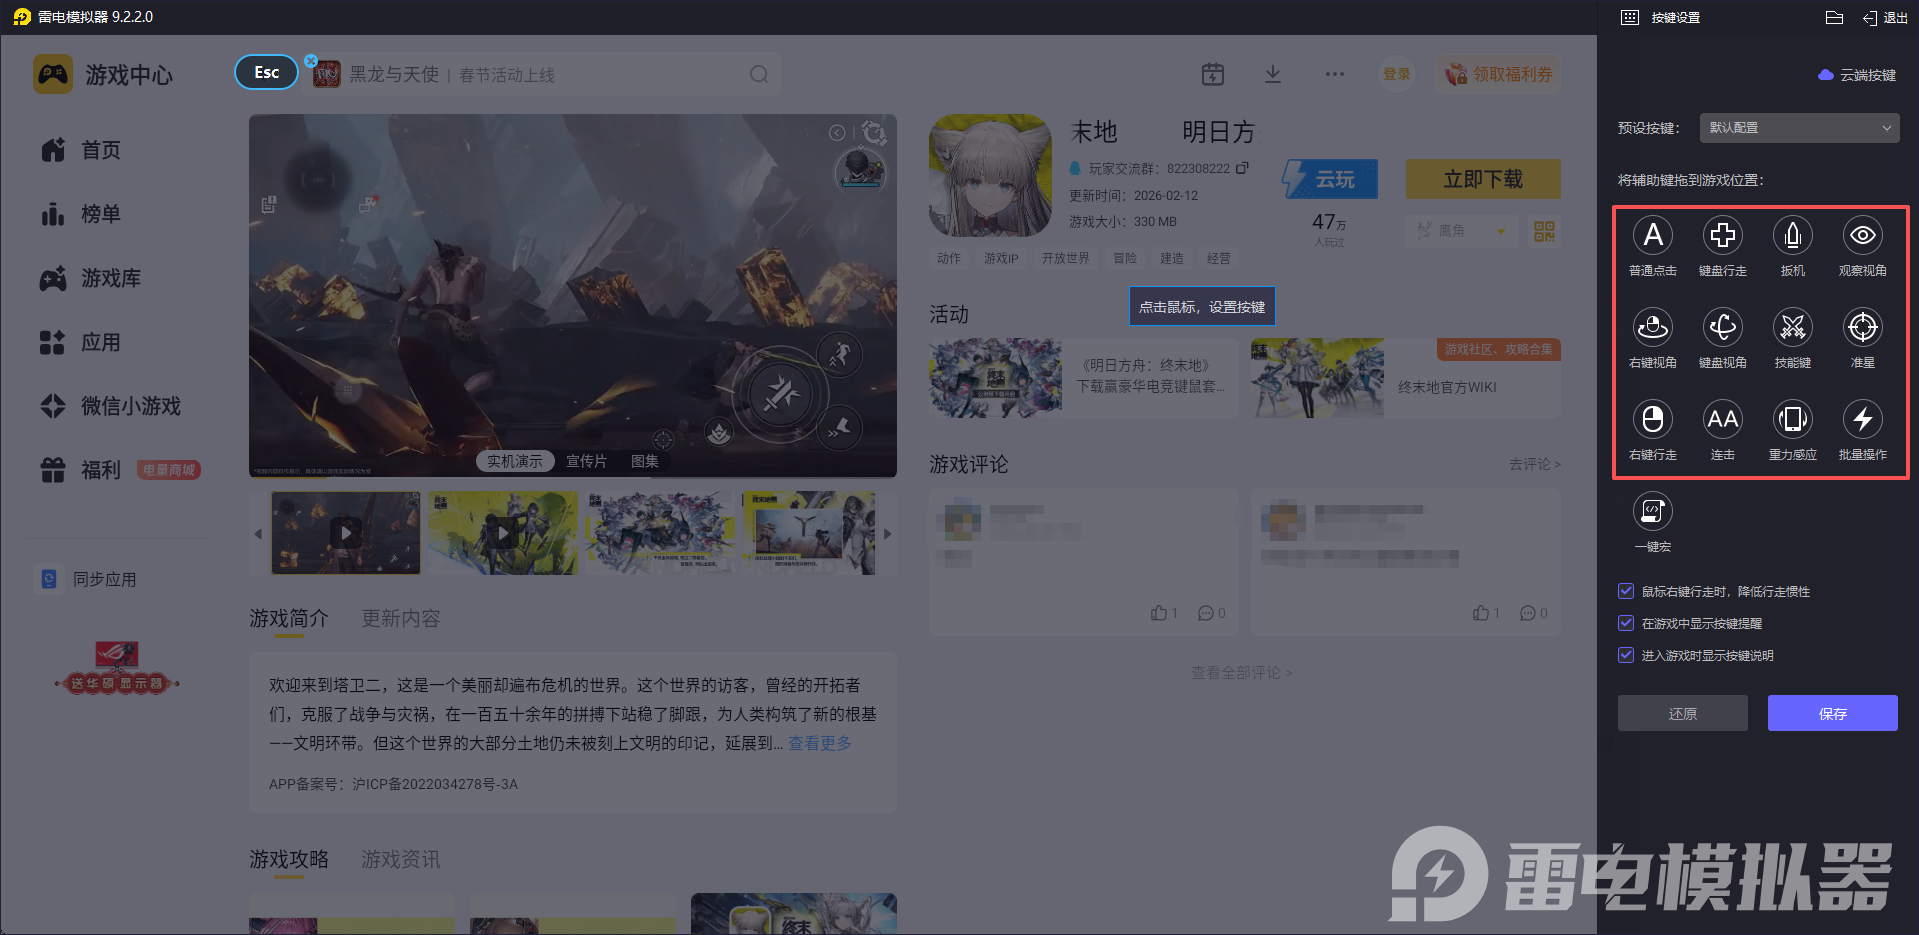Show the QR code for download
Screen dimensions: 1919x935
tap(1544, 231)
